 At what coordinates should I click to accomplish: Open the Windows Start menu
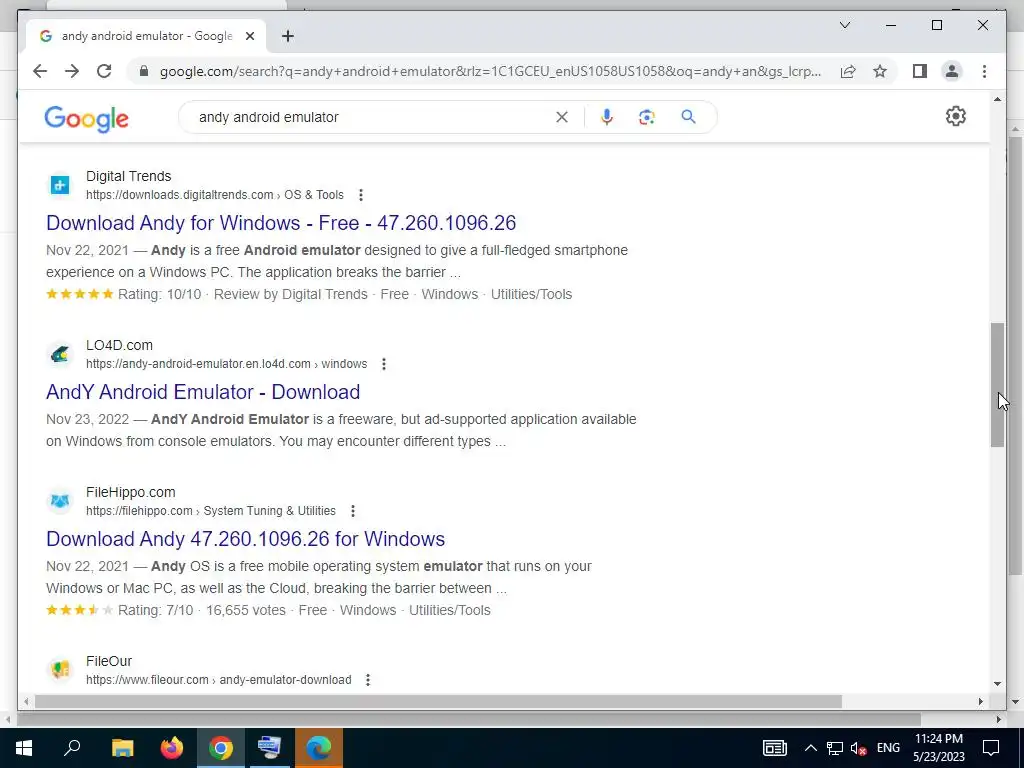[24, 748]
